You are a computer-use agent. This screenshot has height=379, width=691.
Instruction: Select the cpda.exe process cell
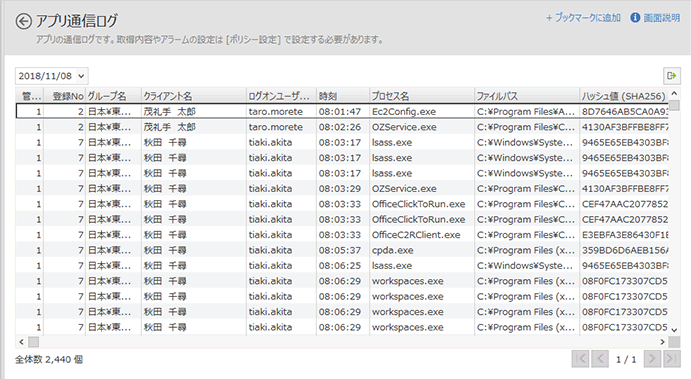point(422,250)
